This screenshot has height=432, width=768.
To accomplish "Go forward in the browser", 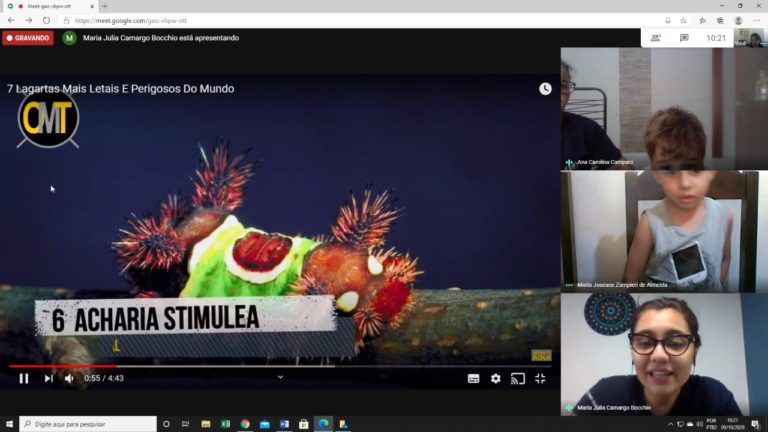I will pos(28,21).
